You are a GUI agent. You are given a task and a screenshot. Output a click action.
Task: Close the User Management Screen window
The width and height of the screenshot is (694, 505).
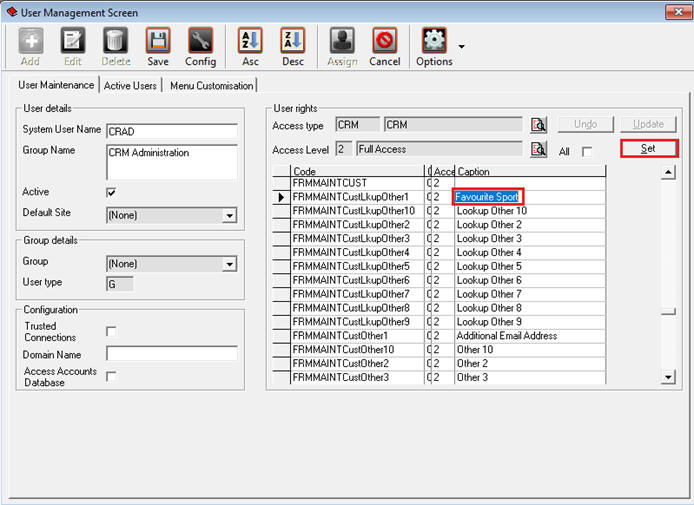678,12
